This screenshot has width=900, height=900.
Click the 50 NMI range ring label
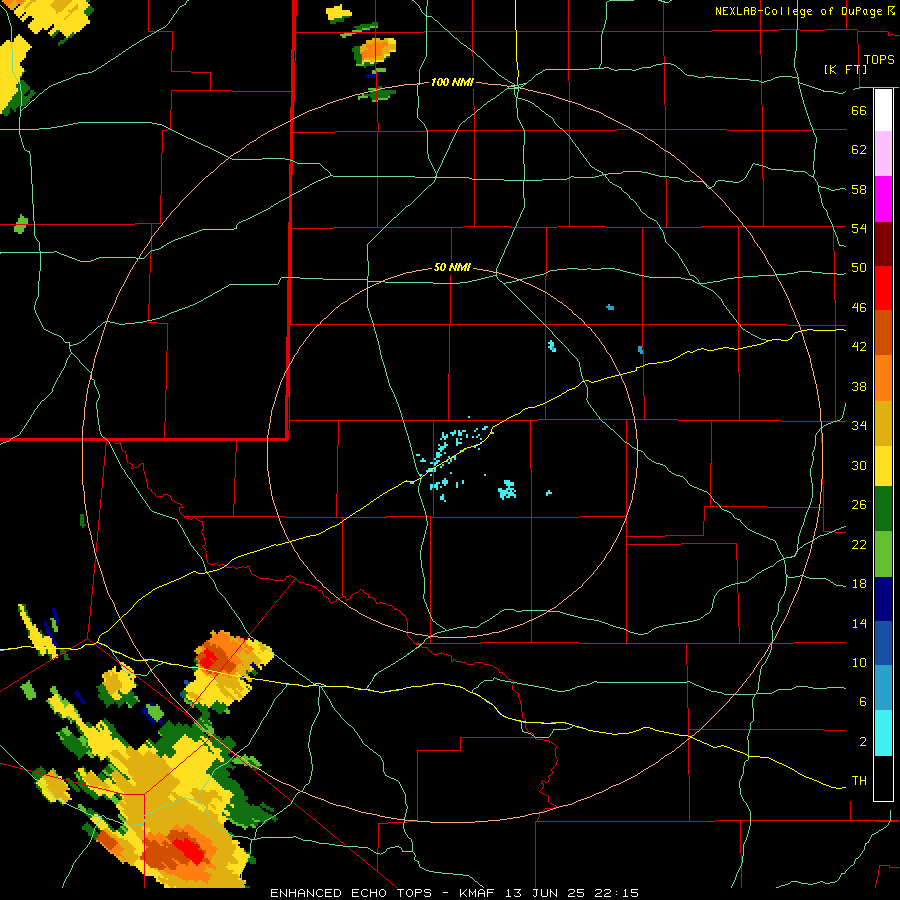pyautogui.click(x=452, y=267)
